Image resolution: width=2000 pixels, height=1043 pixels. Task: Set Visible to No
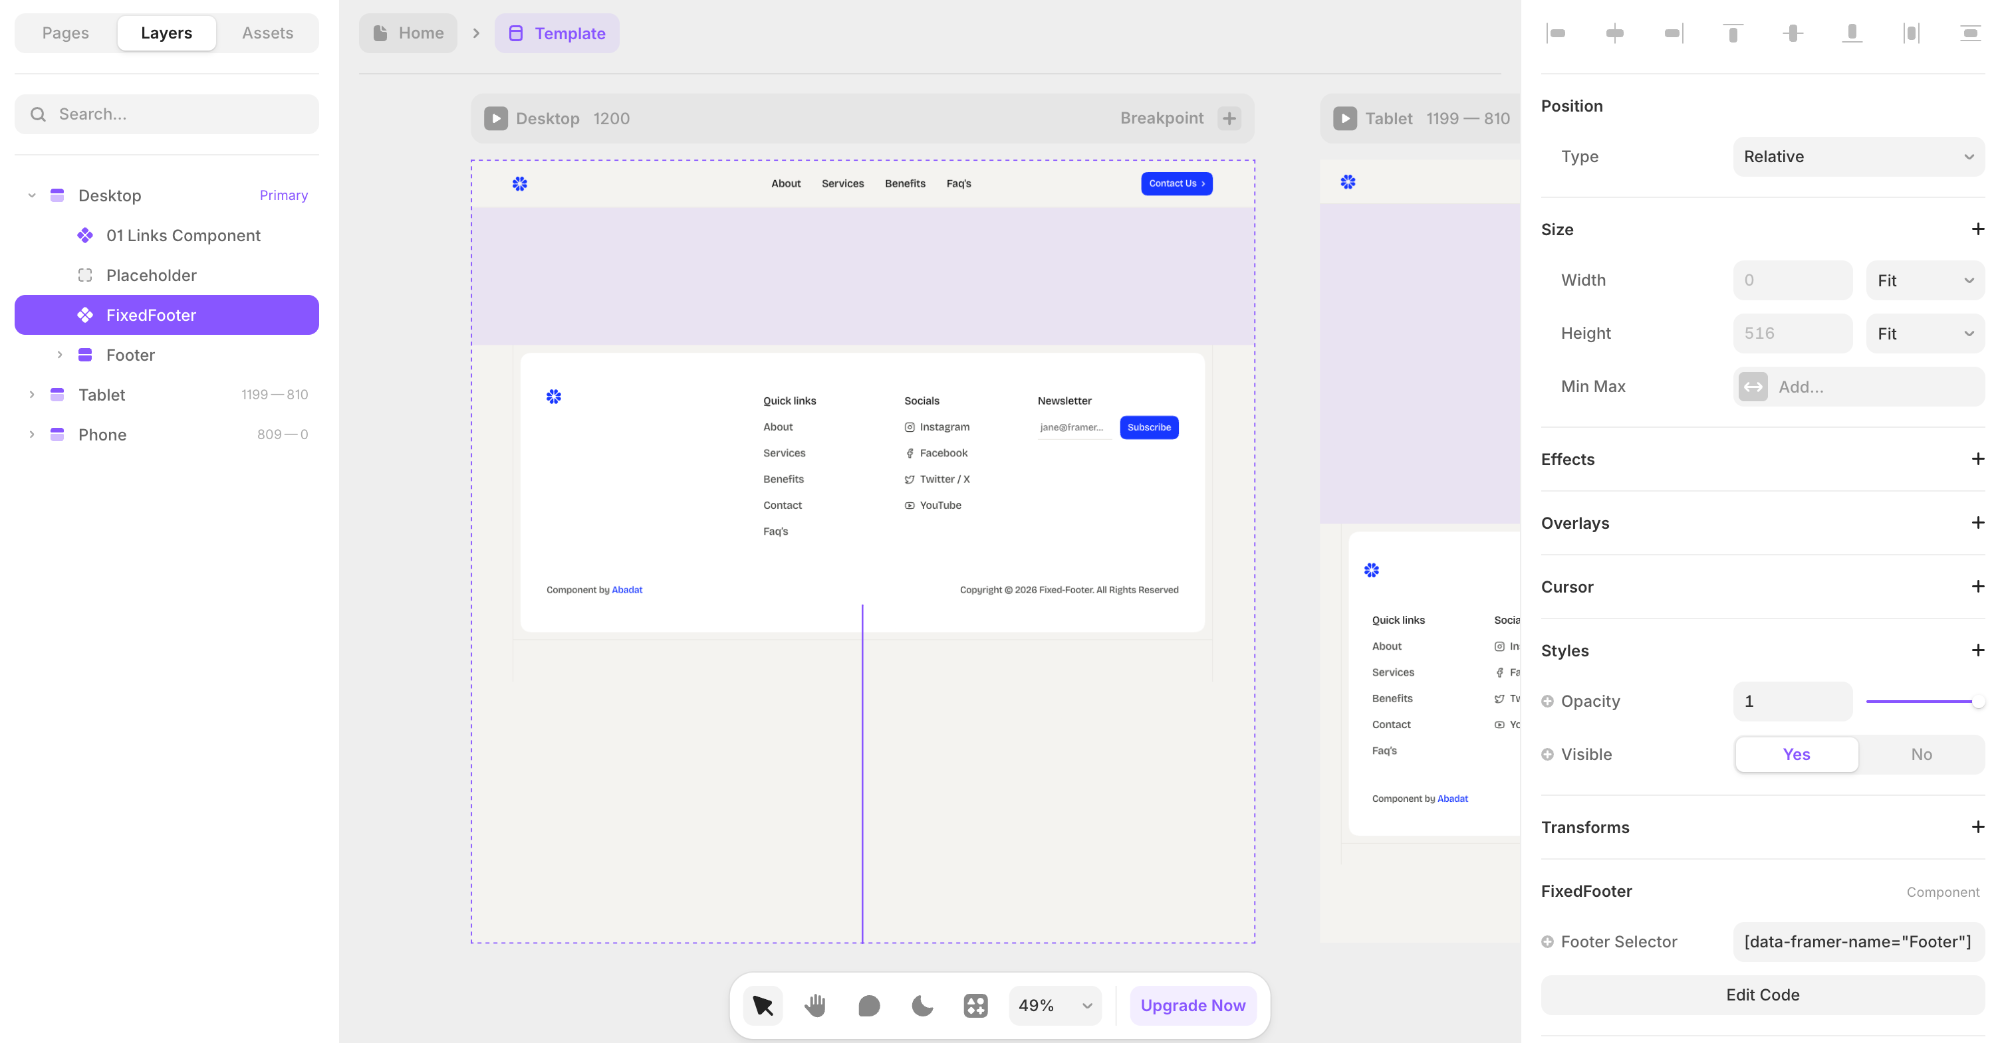[x=1921, y=754]
